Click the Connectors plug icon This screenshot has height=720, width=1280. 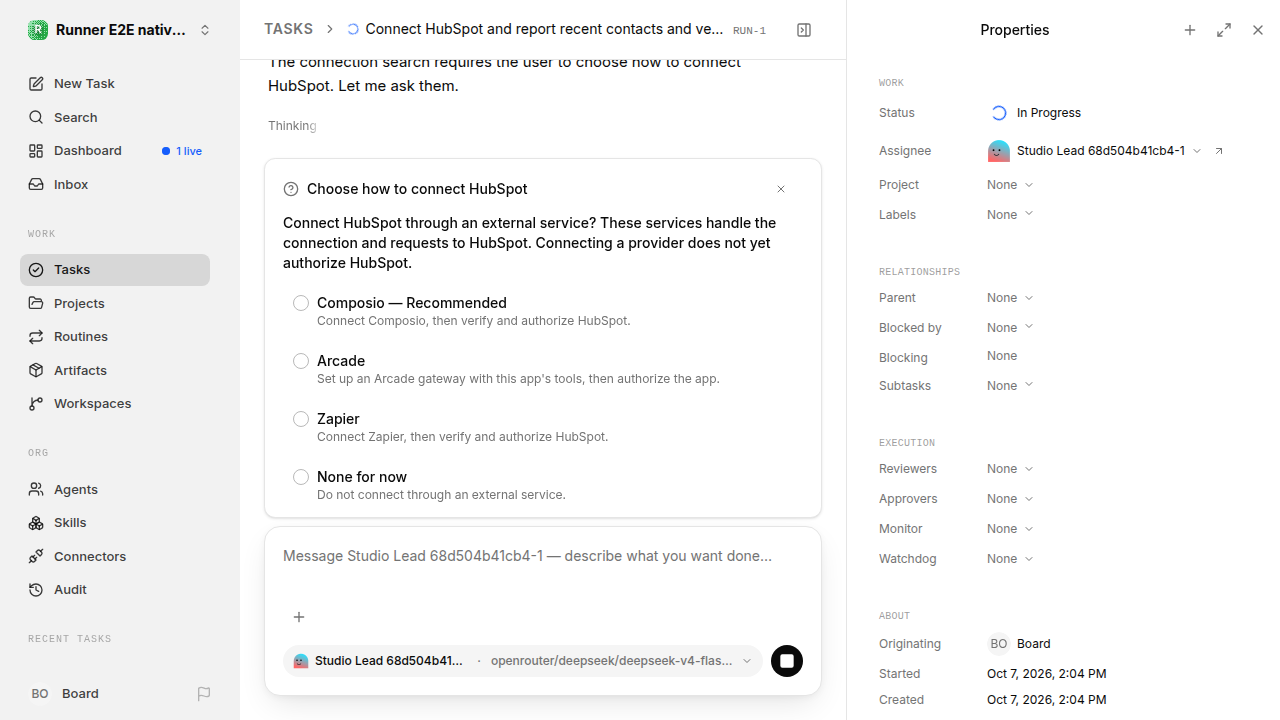36,556
